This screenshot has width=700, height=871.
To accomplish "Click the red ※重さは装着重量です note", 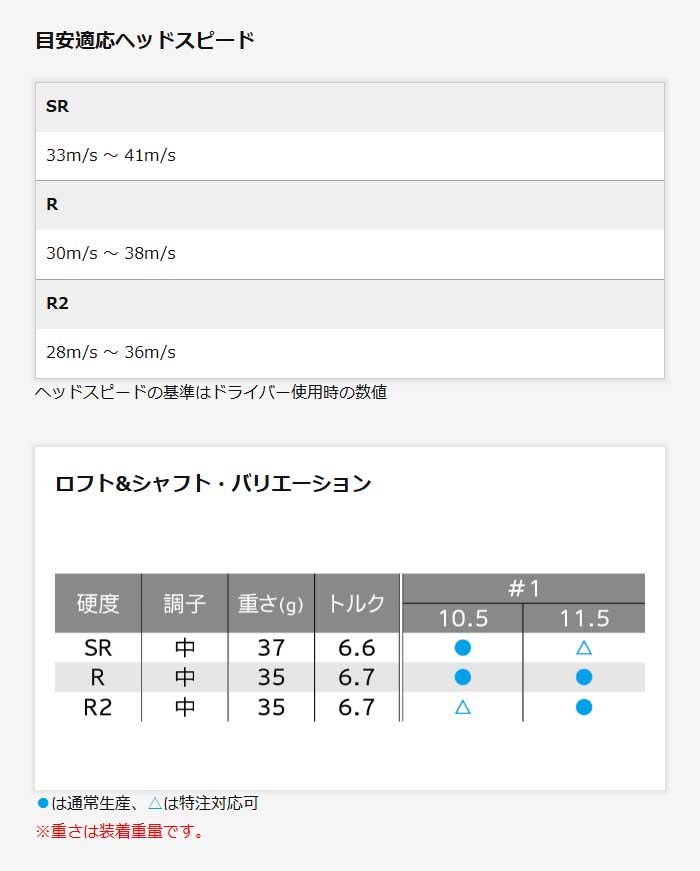I will pyautogui.click(x=119, y=831).
